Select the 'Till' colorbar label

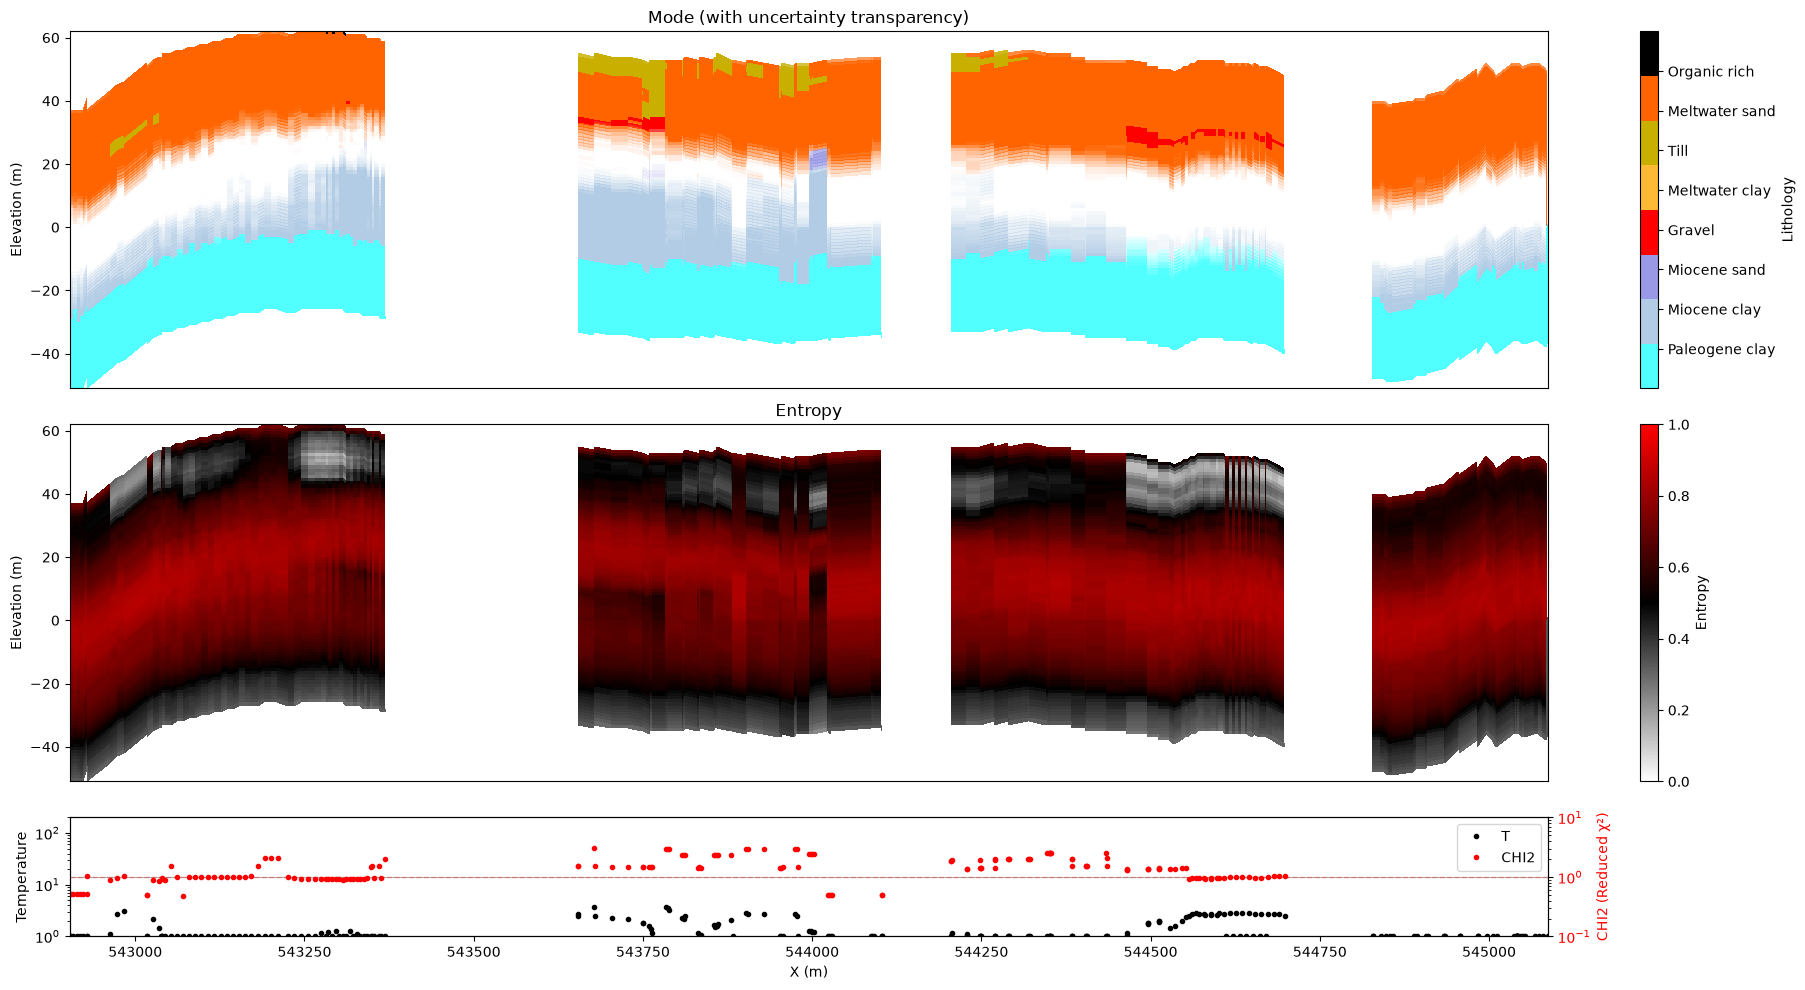point(1678,151)
